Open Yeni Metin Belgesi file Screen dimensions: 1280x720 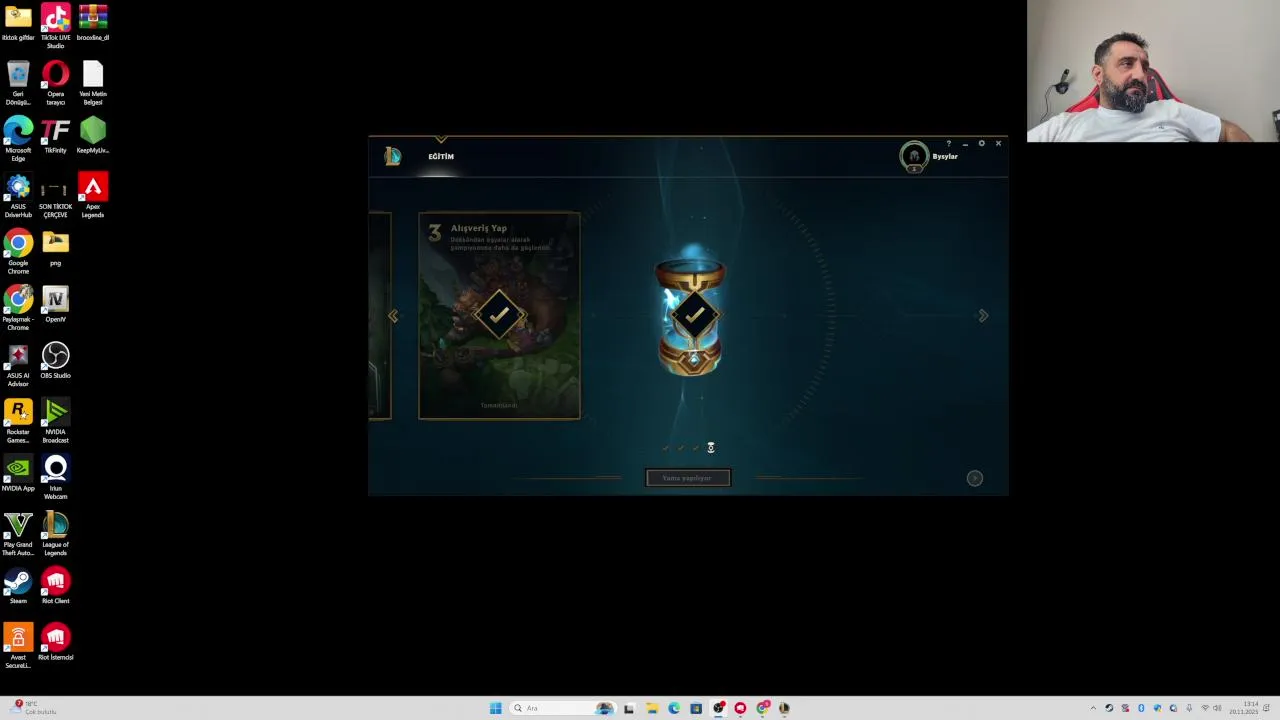coord(93,84)
